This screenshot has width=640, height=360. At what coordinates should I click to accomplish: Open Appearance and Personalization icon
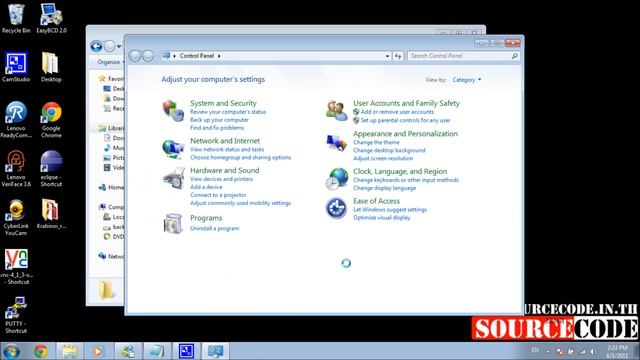coord(336,142)
